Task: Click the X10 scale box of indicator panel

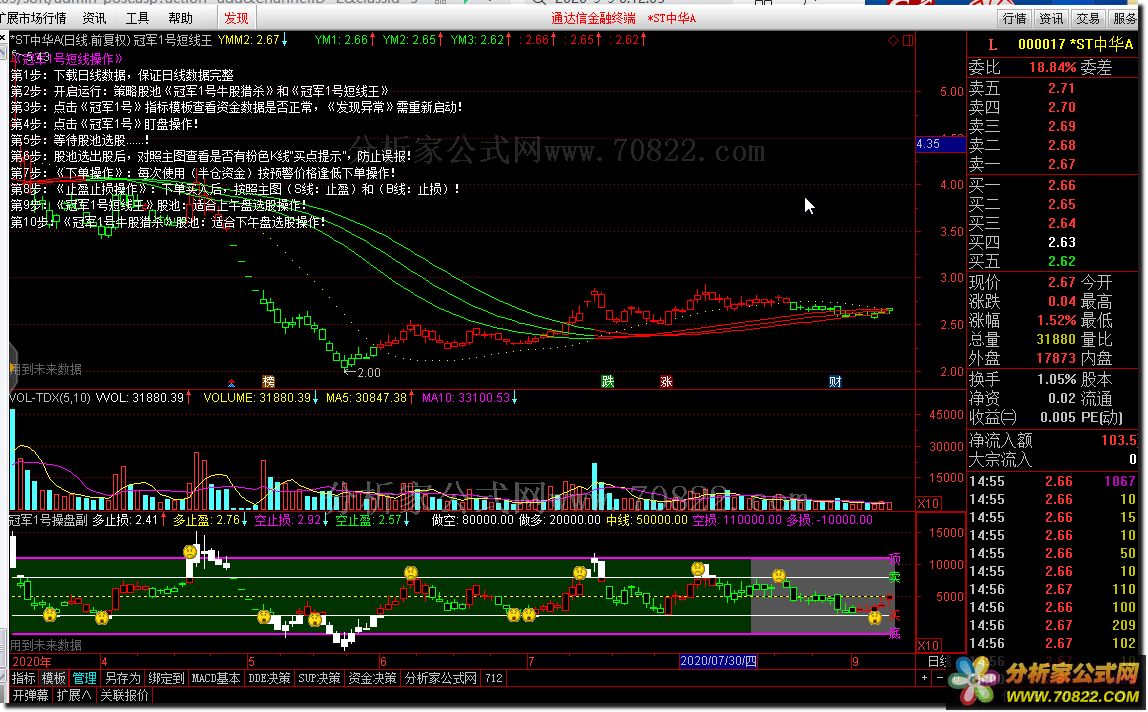Action: (x=929, y=645)
